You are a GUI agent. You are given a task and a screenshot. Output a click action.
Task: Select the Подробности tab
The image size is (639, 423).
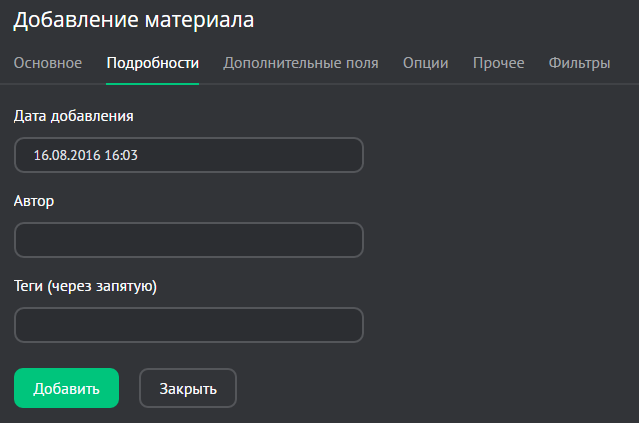pos(153,63)
